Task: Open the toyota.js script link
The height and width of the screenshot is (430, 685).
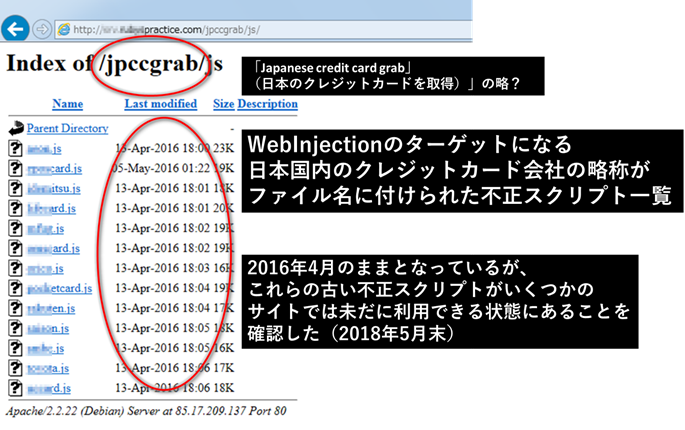Action: 49,368
